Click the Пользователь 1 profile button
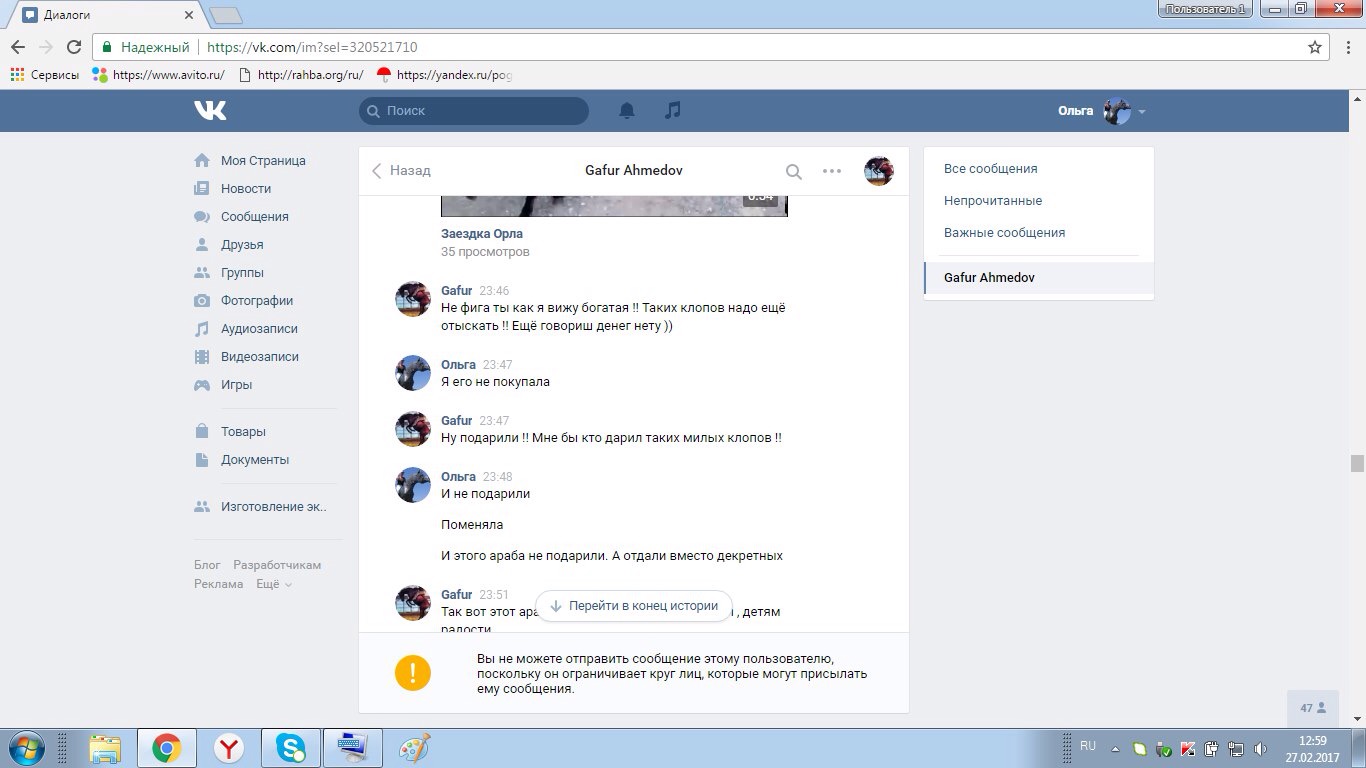 (1206, 9)
